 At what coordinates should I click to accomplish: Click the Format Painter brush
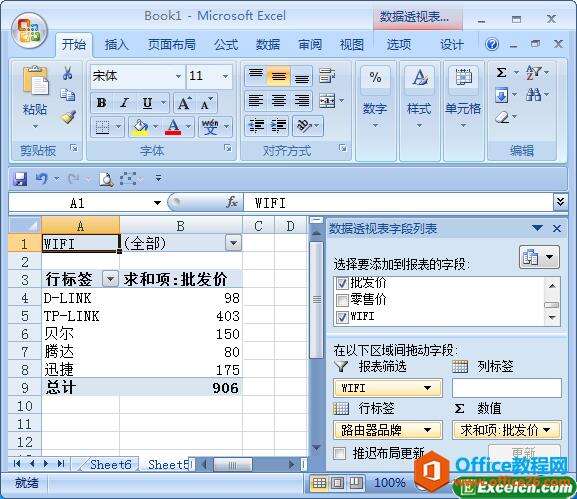[x=68, y=117]
